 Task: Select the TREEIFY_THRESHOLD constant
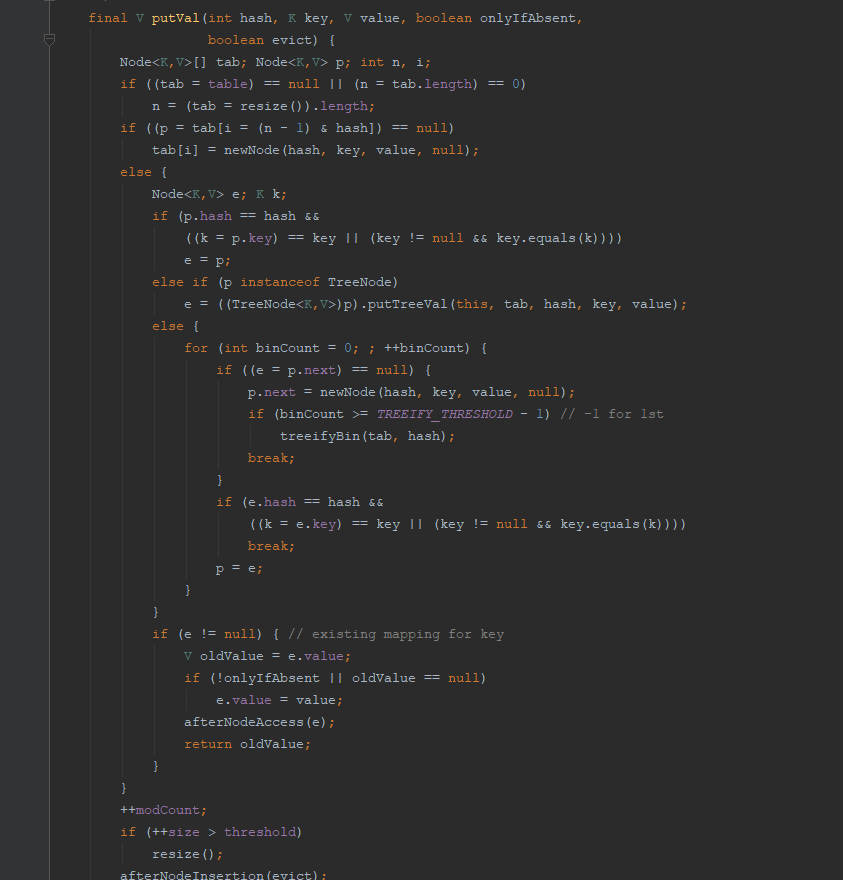[x=444, y=414]
